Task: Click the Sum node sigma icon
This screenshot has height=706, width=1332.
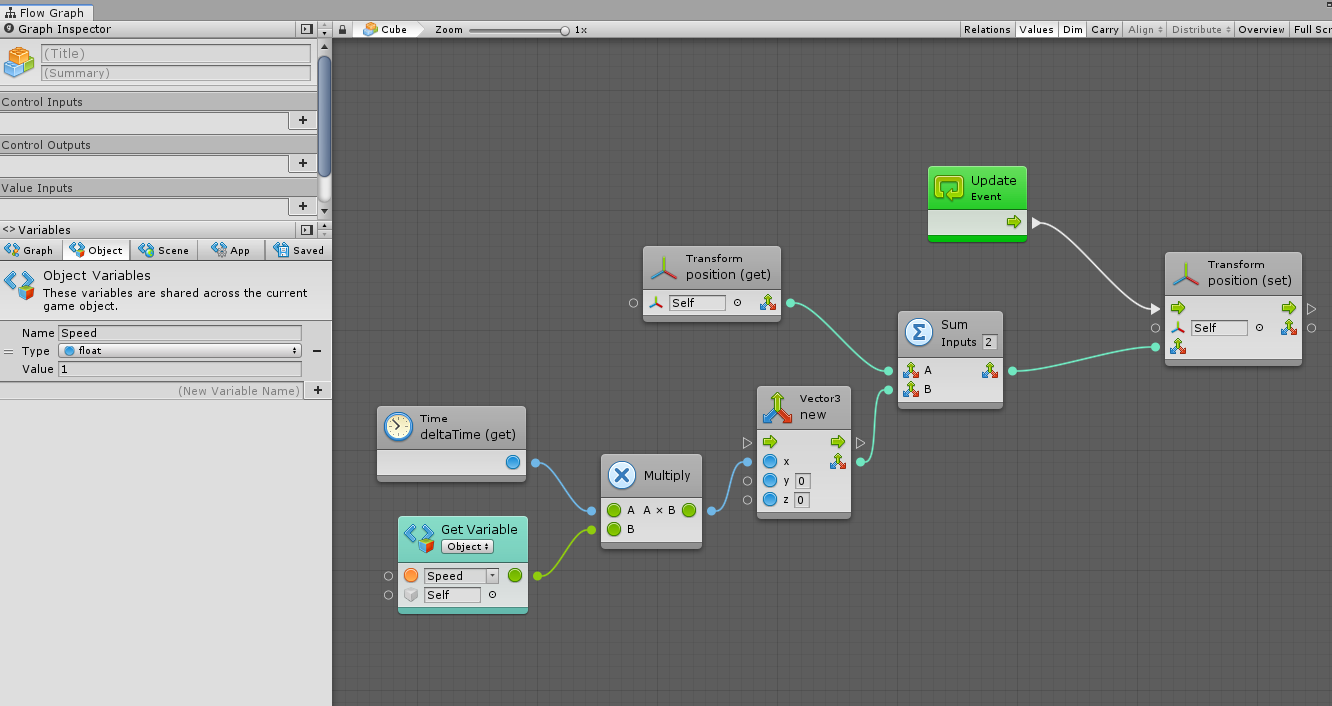Action: coord(917,331)
